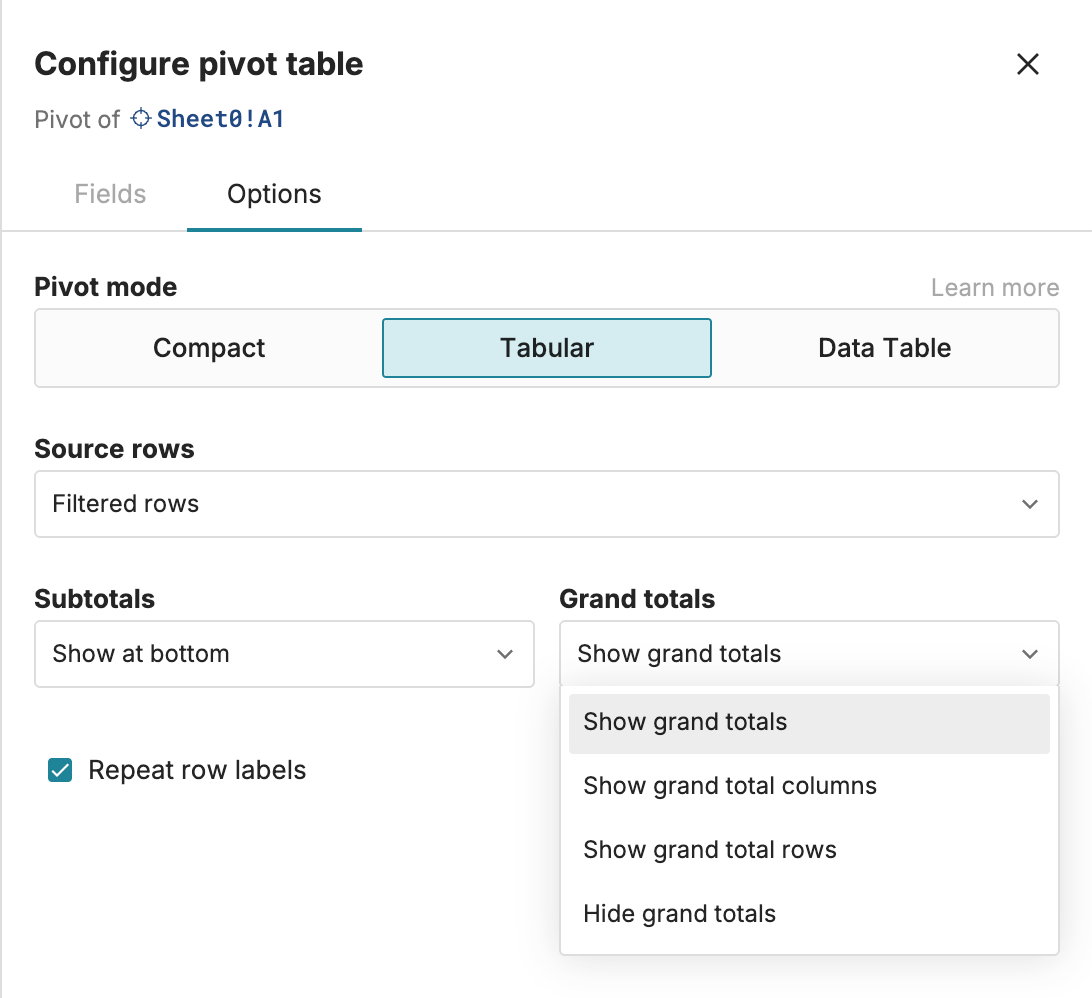Open the Source rows Filtered rows dropdown
This screenshot has height=998, width=1092.
tap(547, 504)
